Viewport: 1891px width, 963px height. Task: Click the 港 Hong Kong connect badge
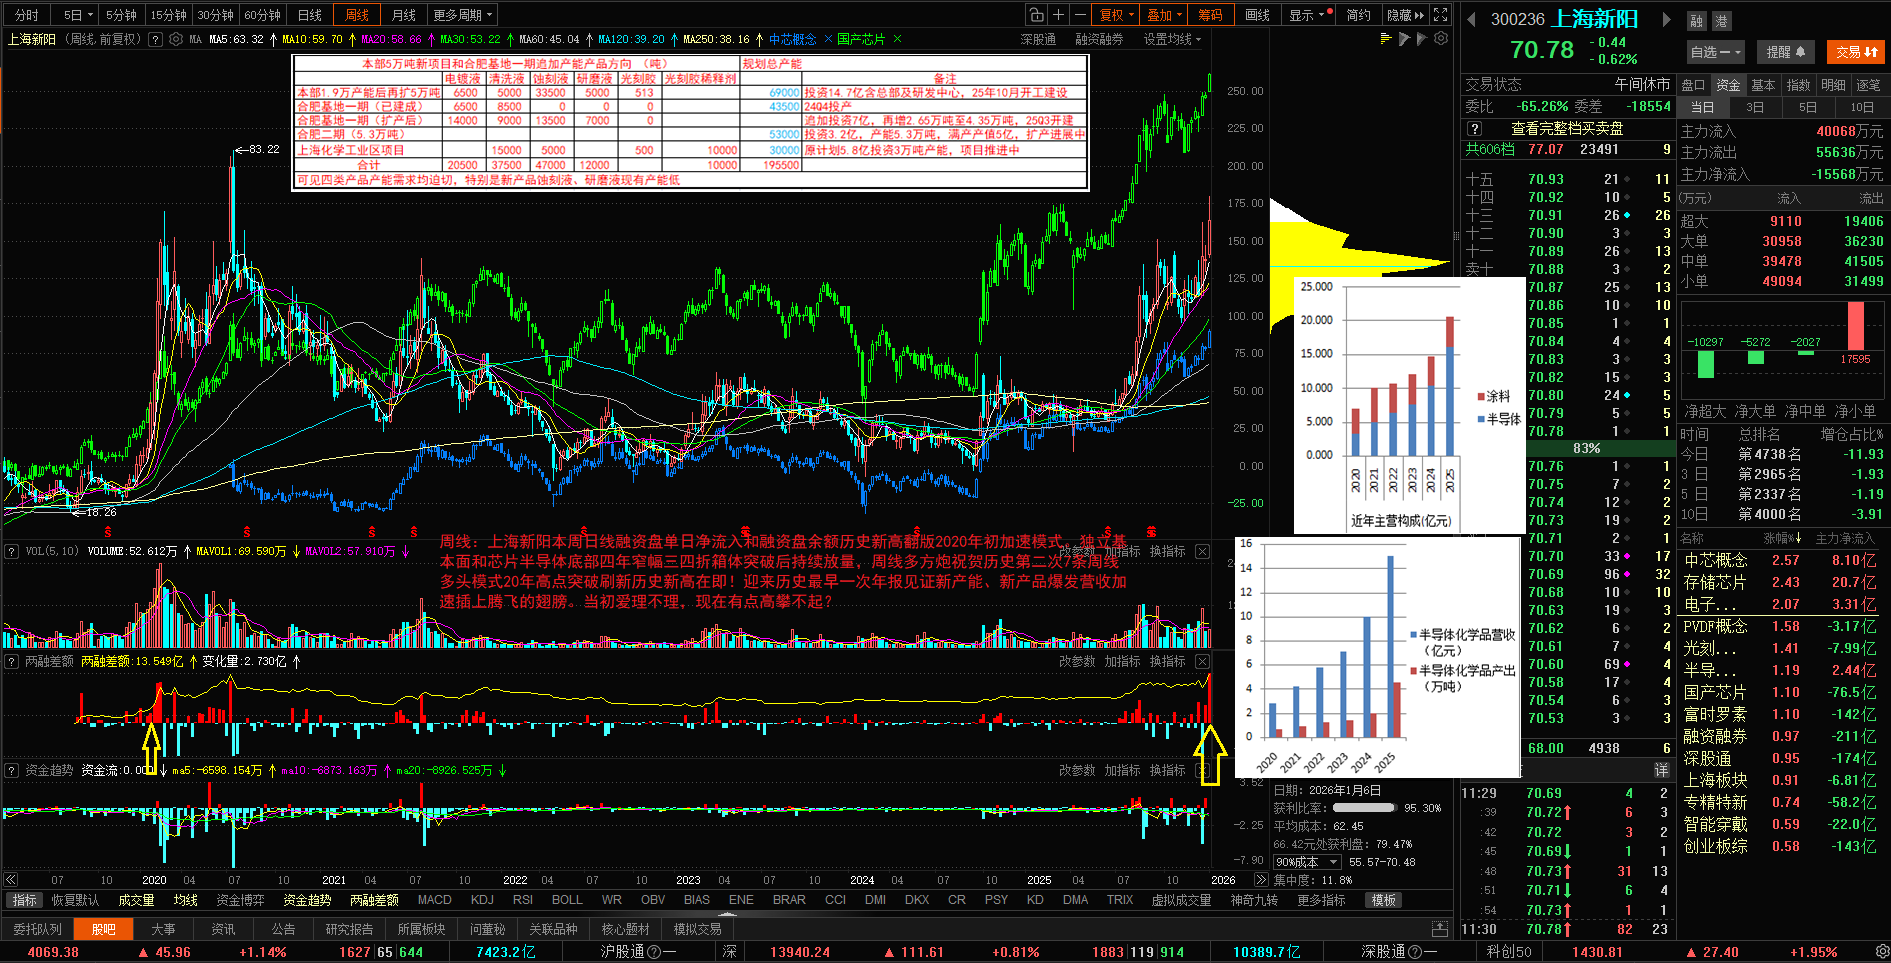point(1721,21)
